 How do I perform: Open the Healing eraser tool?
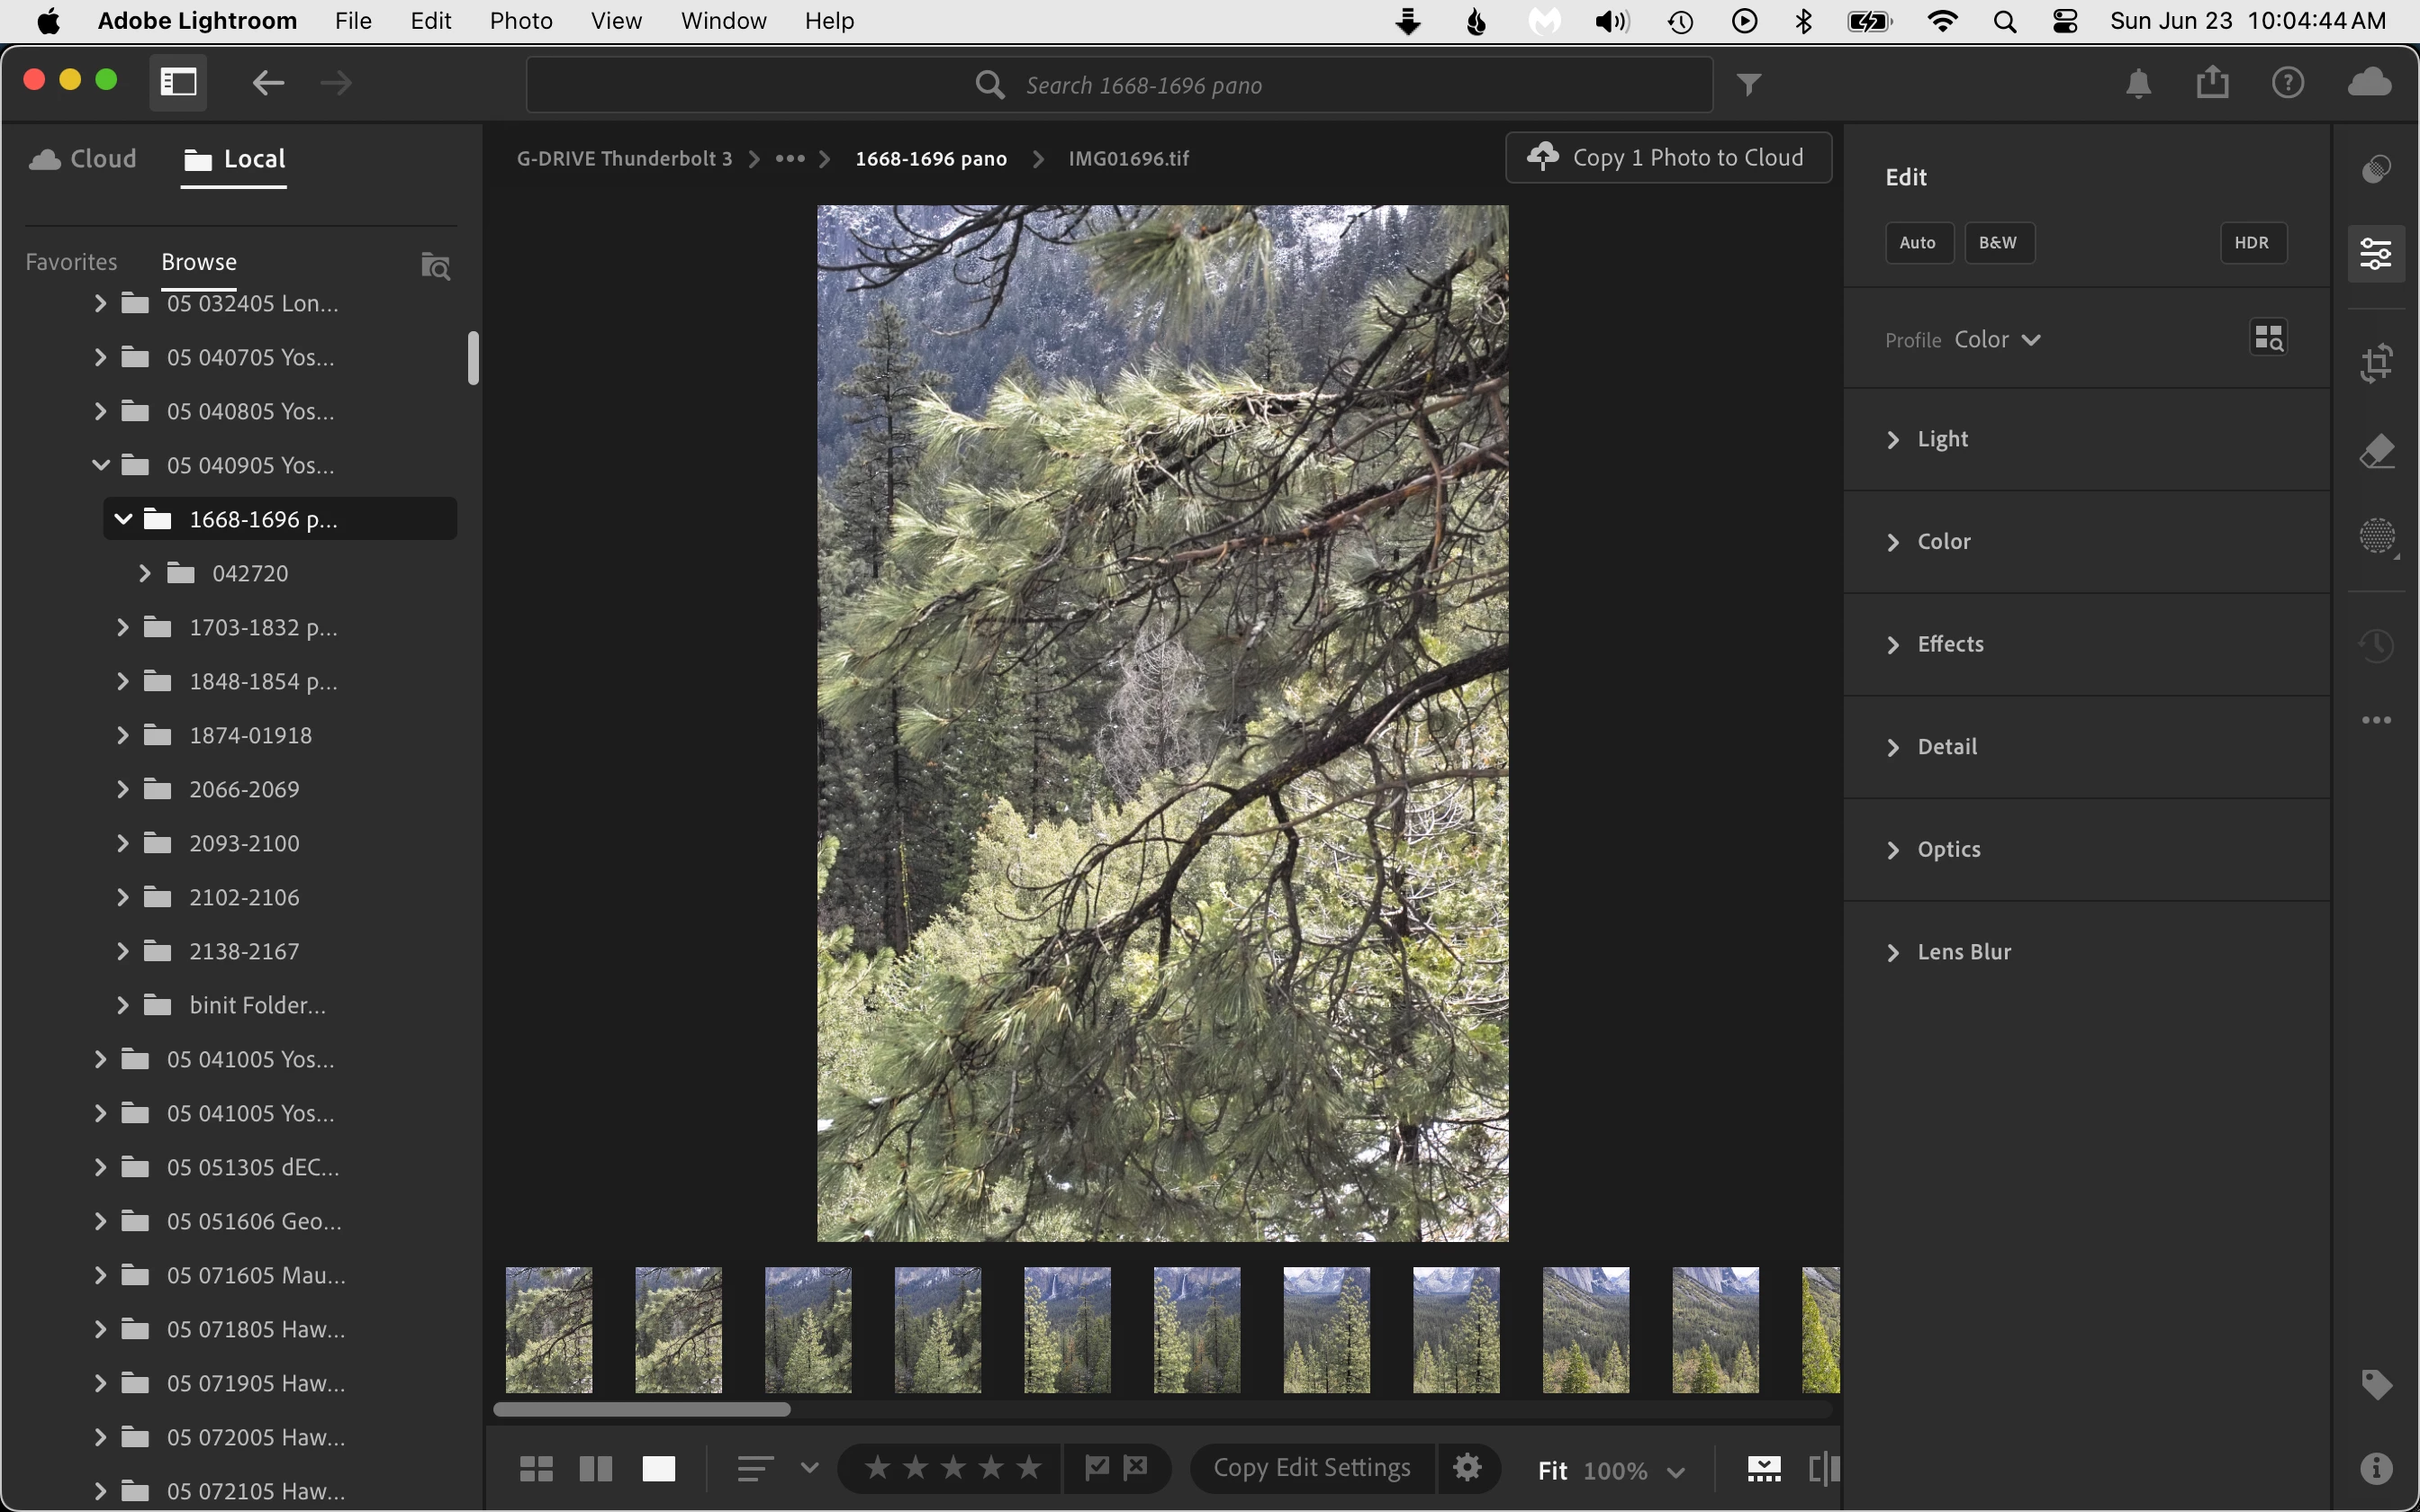point(2376,452)
